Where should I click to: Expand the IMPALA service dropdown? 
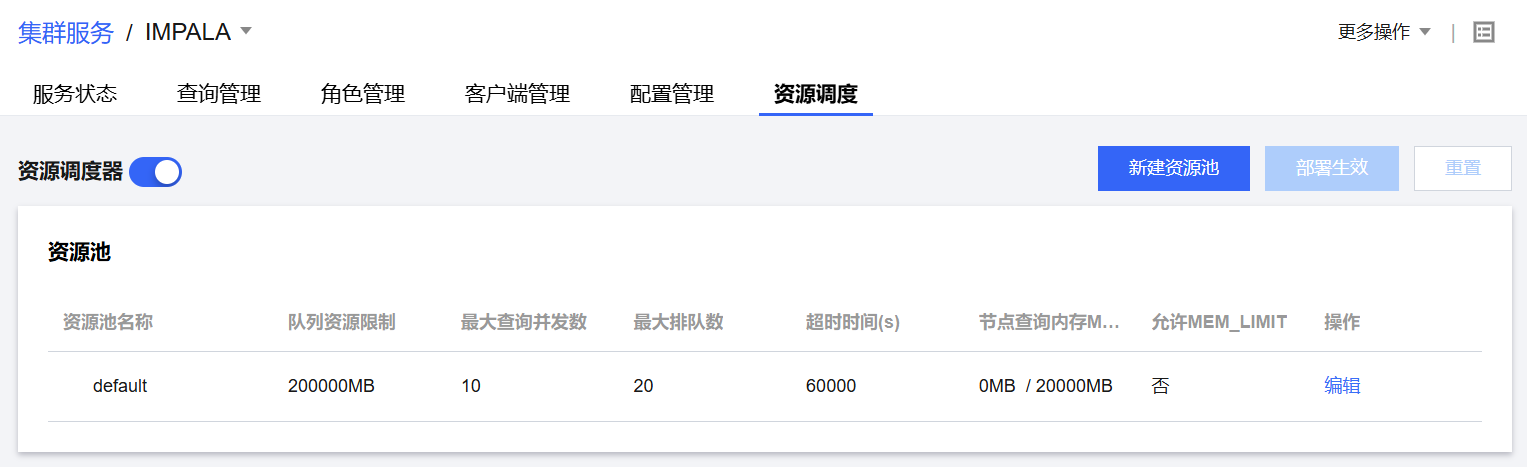tap(246, 31)
